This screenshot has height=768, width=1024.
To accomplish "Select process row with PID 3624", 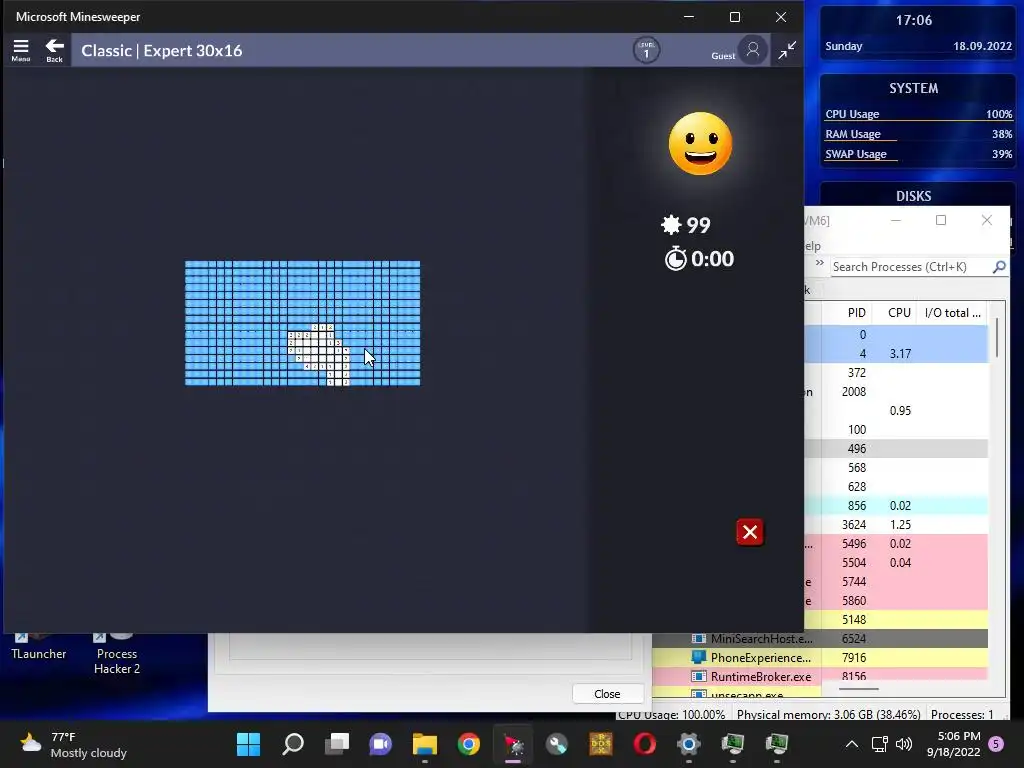I will click(x=896, y=524).
